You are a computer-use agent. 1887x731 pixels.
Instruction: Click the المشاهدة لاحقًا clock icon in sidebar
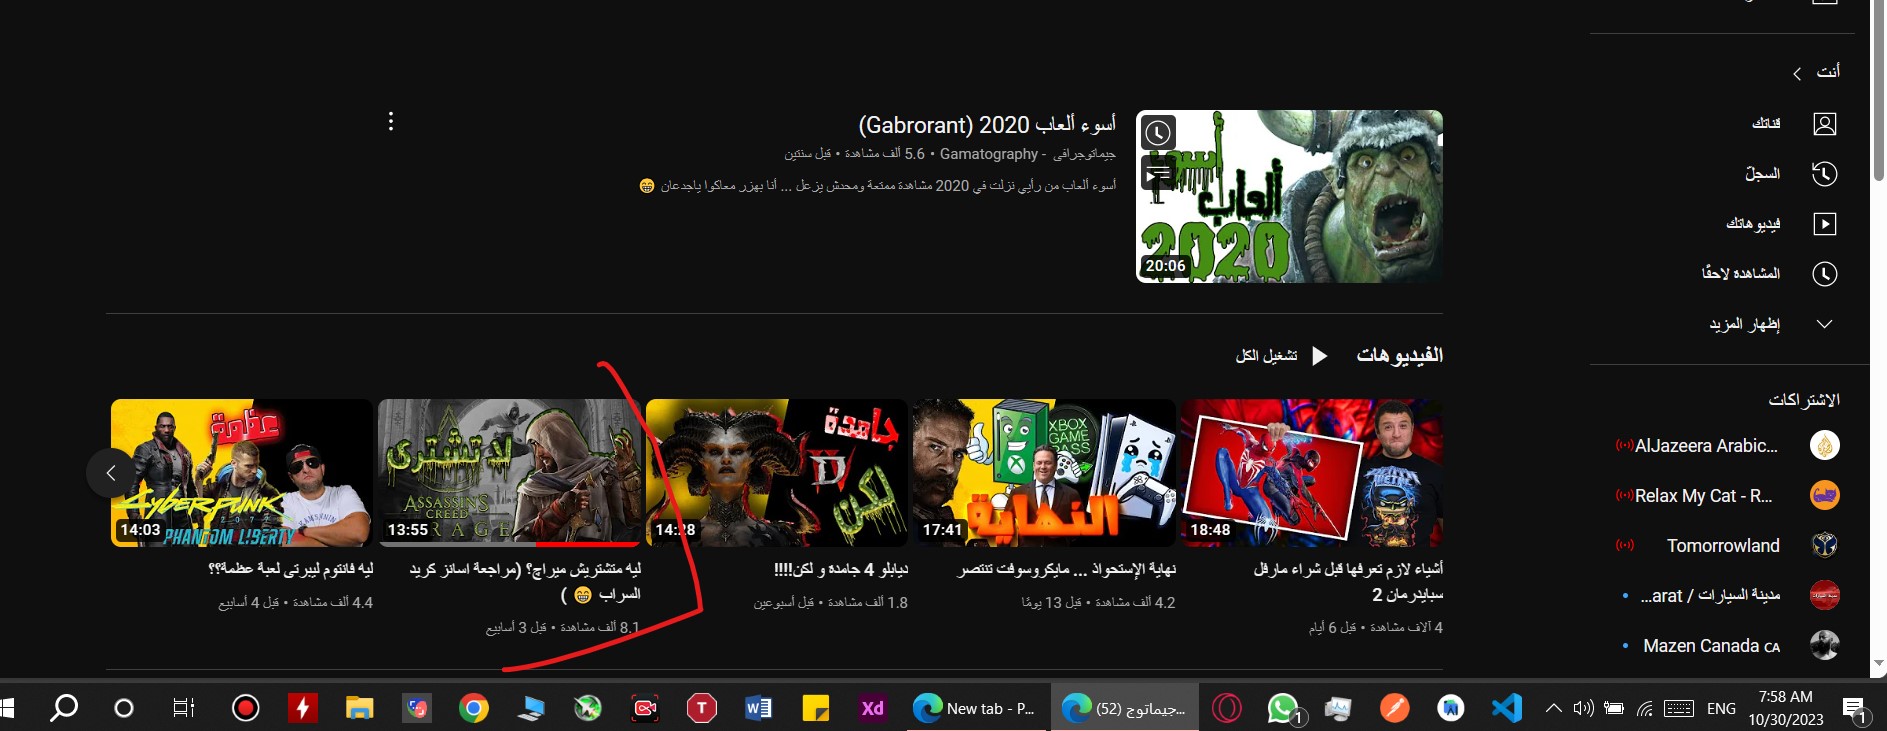click(x=1825, y=274)
